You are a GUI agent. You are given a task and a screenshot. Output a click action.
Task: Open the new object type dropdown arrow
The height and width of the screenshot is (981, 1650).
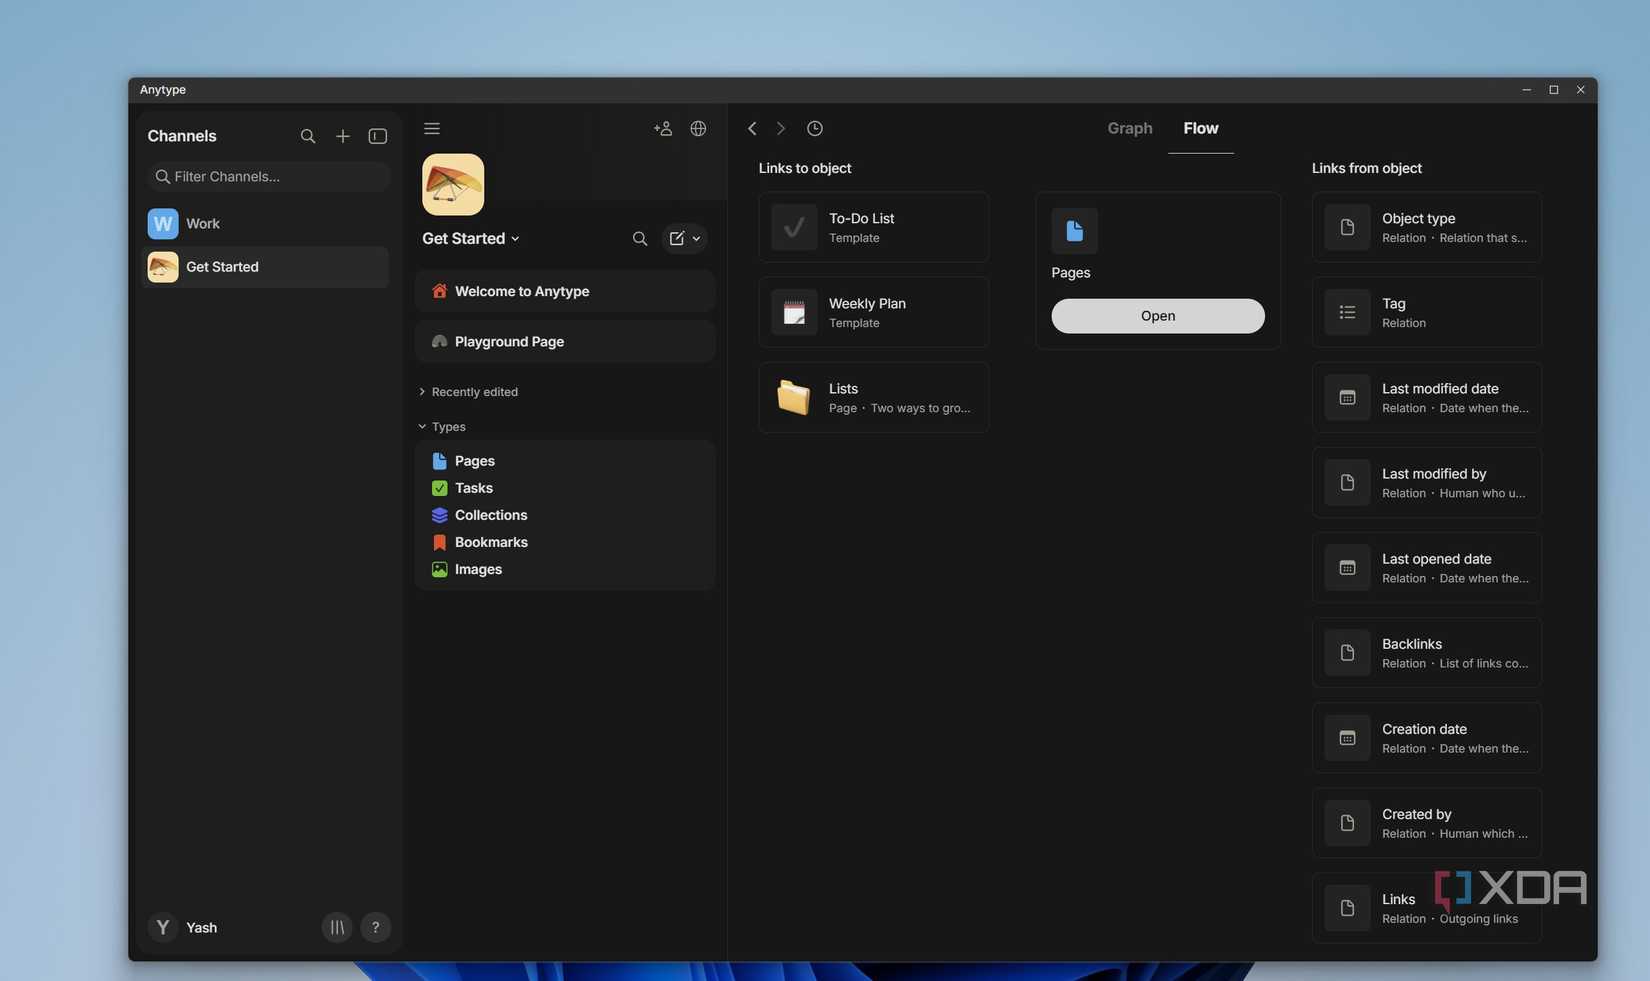[x=697, y=239]
